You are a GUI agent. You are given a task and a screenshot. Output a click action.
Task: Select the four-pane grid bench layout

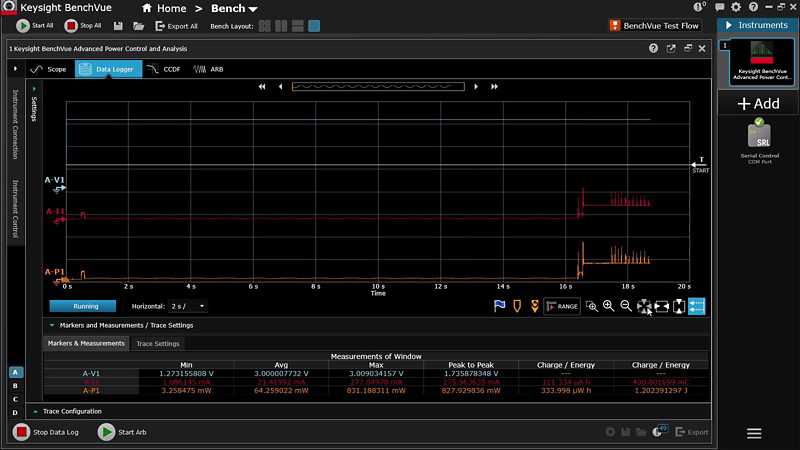point(264,26)
